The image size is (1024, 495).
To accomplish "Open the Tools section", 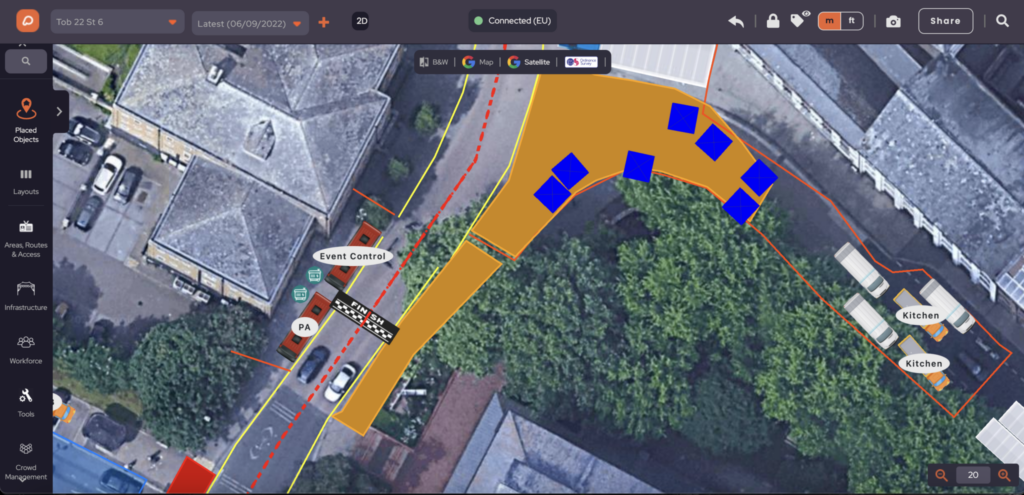I will pyautogui.click(x=26, y=401).
